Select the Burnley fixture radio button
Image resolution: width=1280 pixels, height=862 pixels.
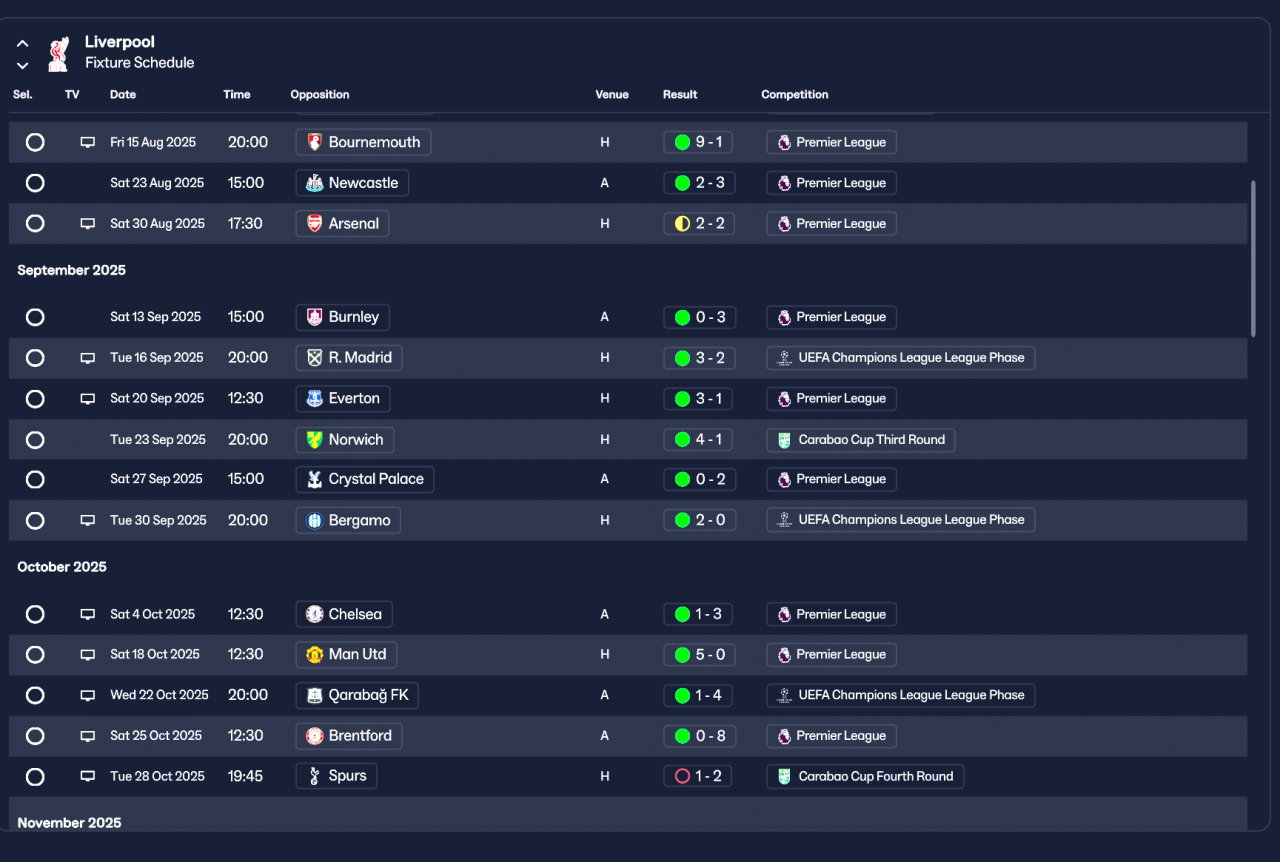coord(35,317)
